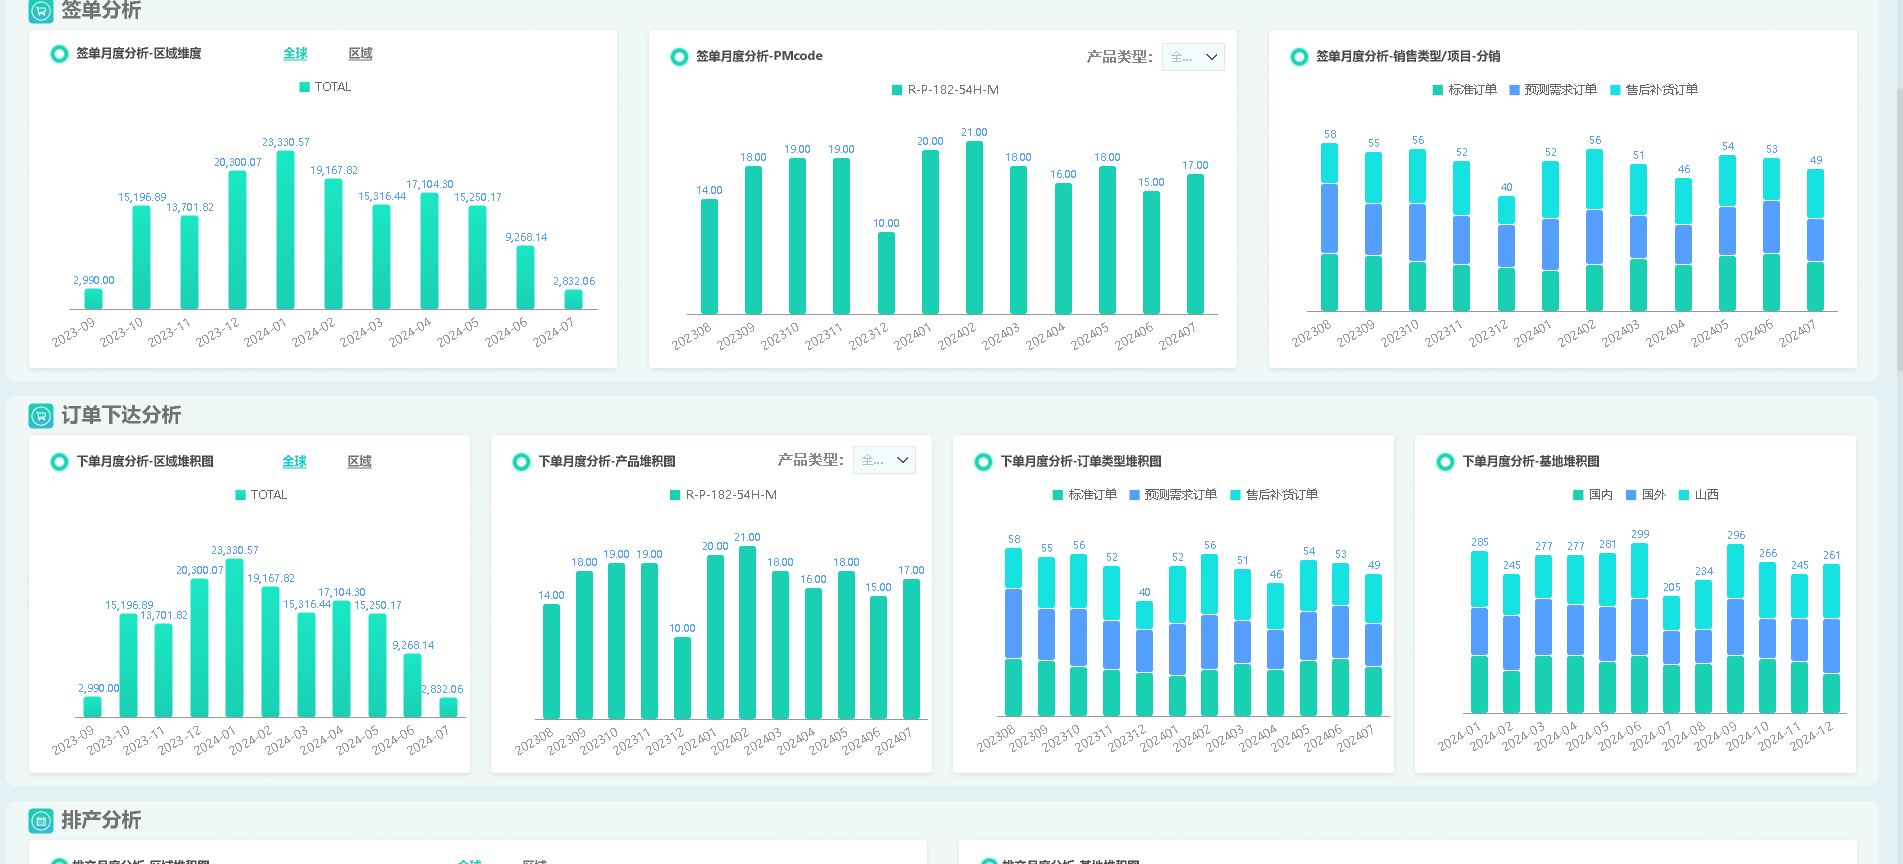Click value label 58 in 下单 订单类型堆积图
Viewport: 1903px width, 864px height.
pos(1014,539)
